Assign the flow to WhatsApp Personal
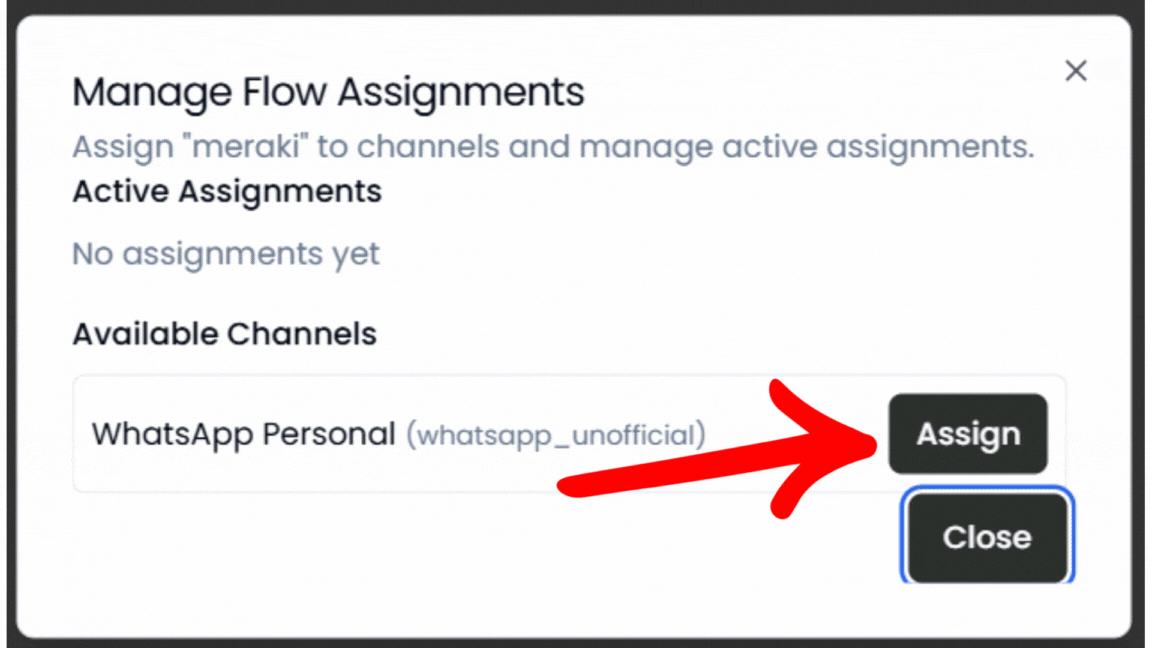1152x648 pixels. click(967, 434)
